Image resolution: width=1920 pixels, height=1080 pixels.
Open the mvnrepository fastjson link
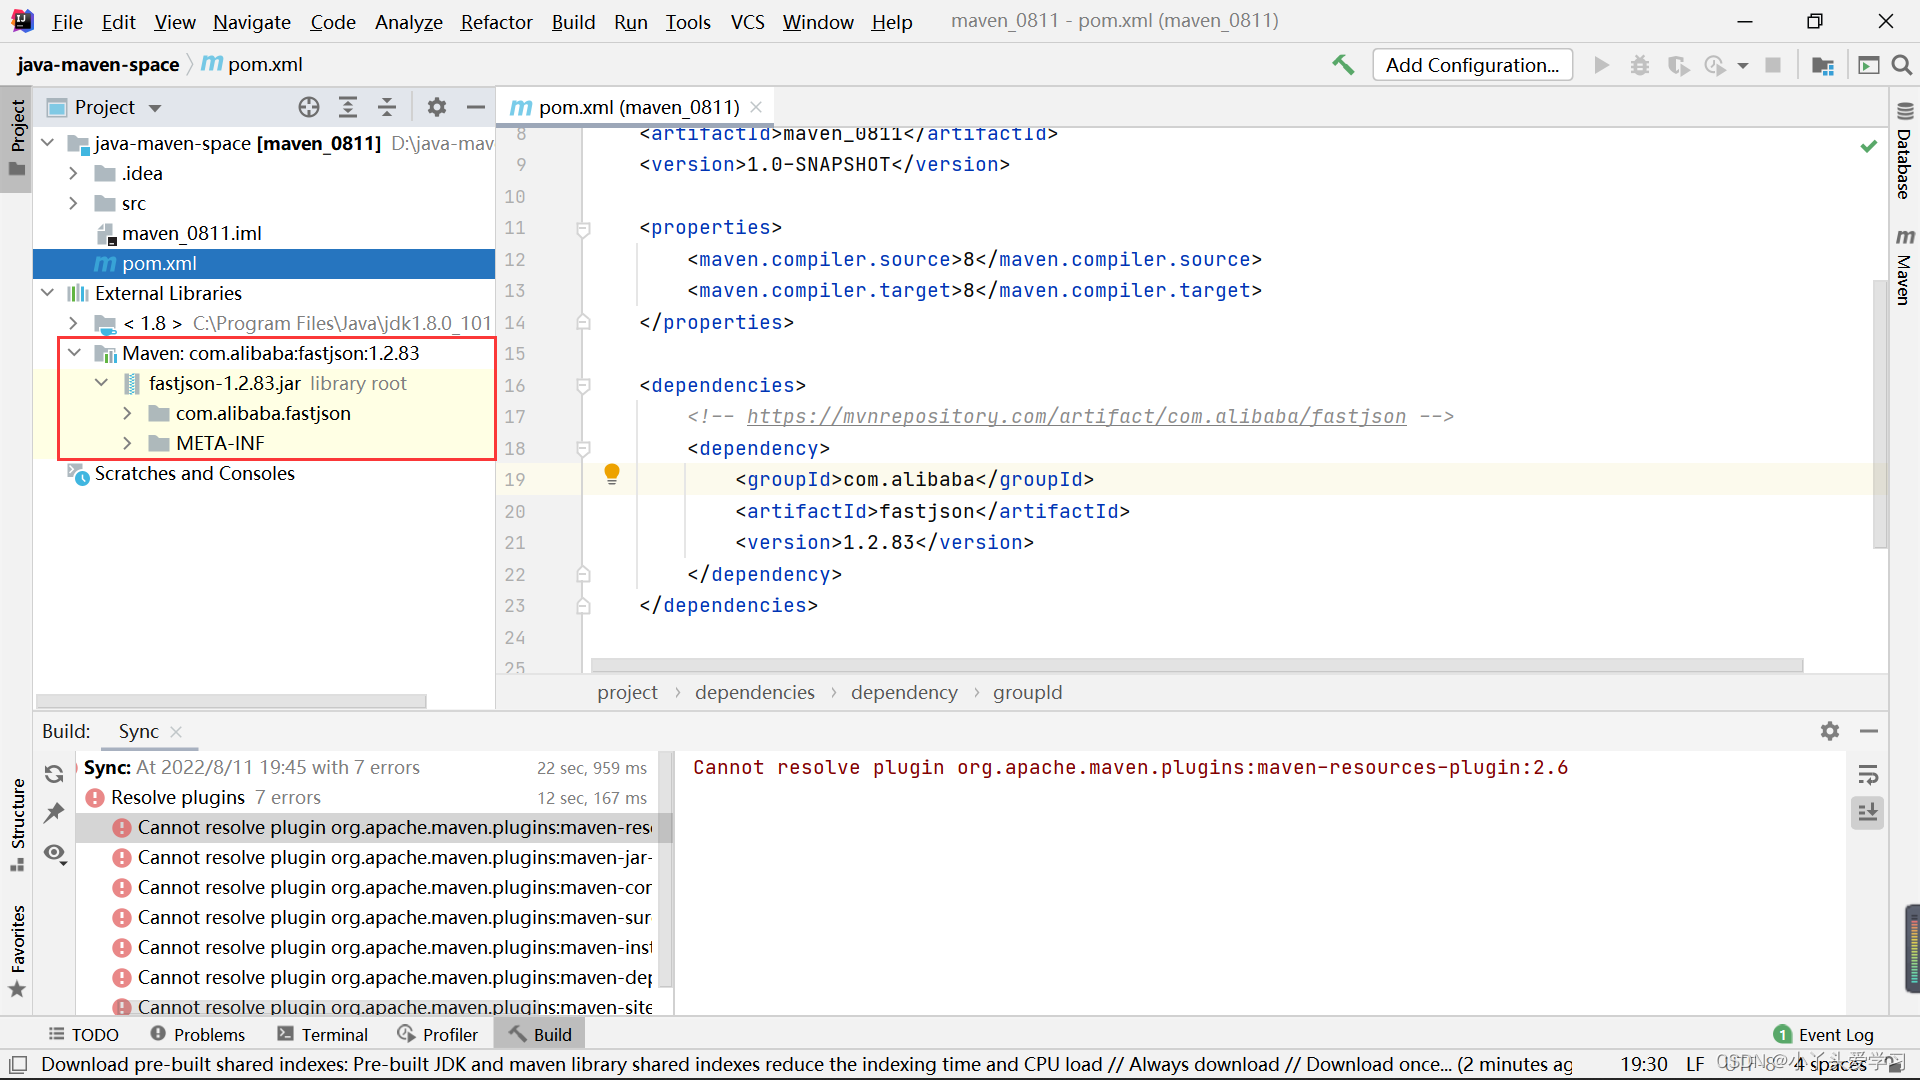[1076, 416]
